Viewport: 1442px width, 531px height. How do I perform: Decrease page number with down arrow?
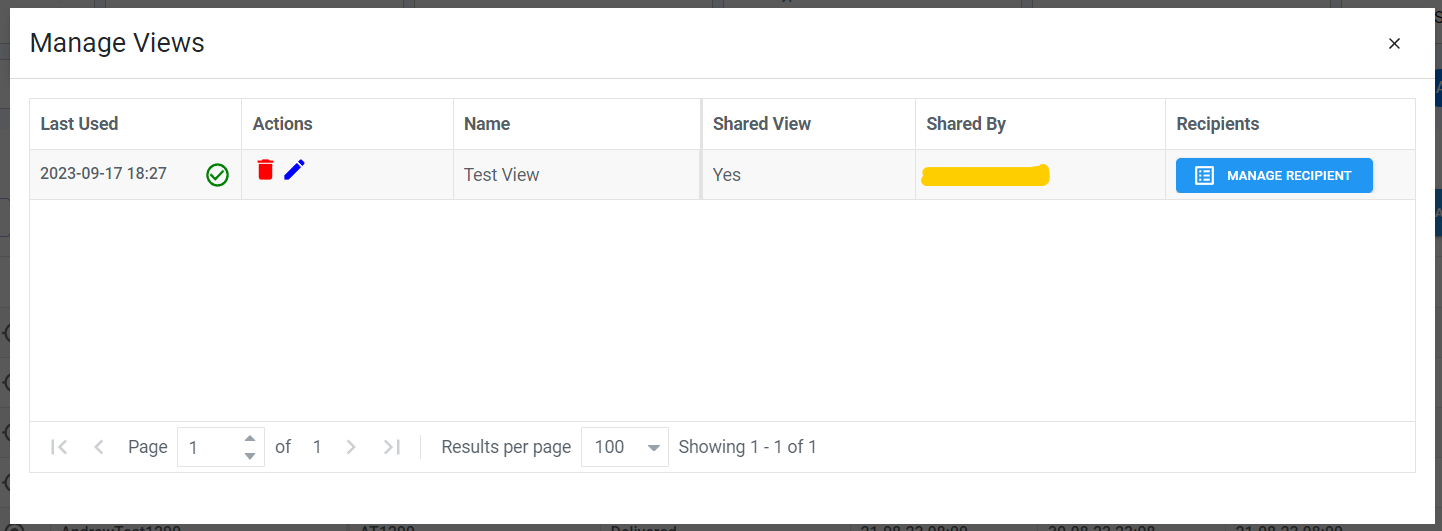250,456
